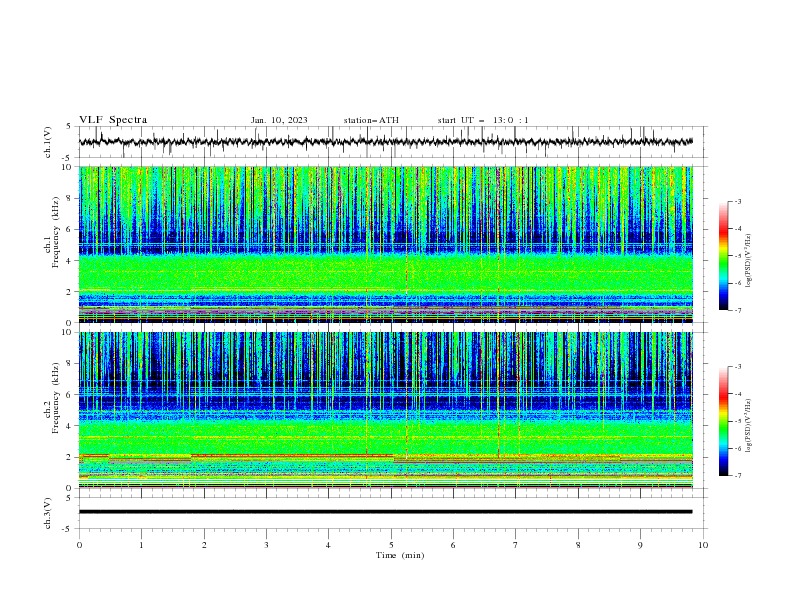Click the "ch.1(V)" axis label

(48, 142)
